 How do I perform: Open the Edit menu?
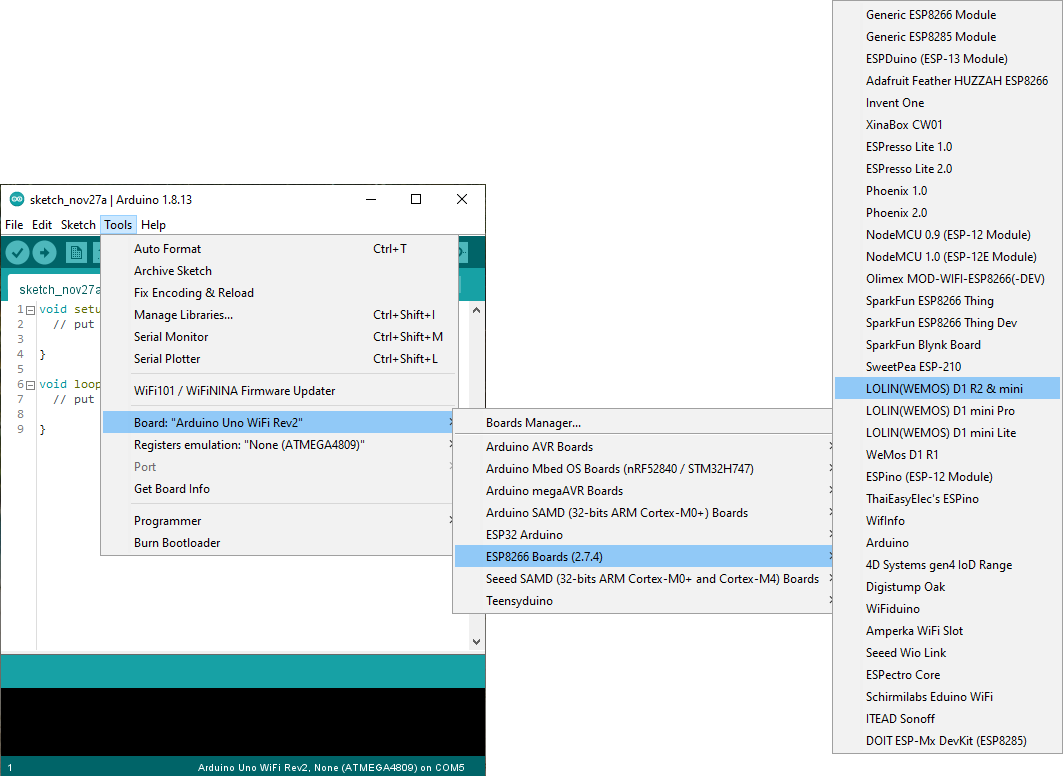[x=42, y=225]
